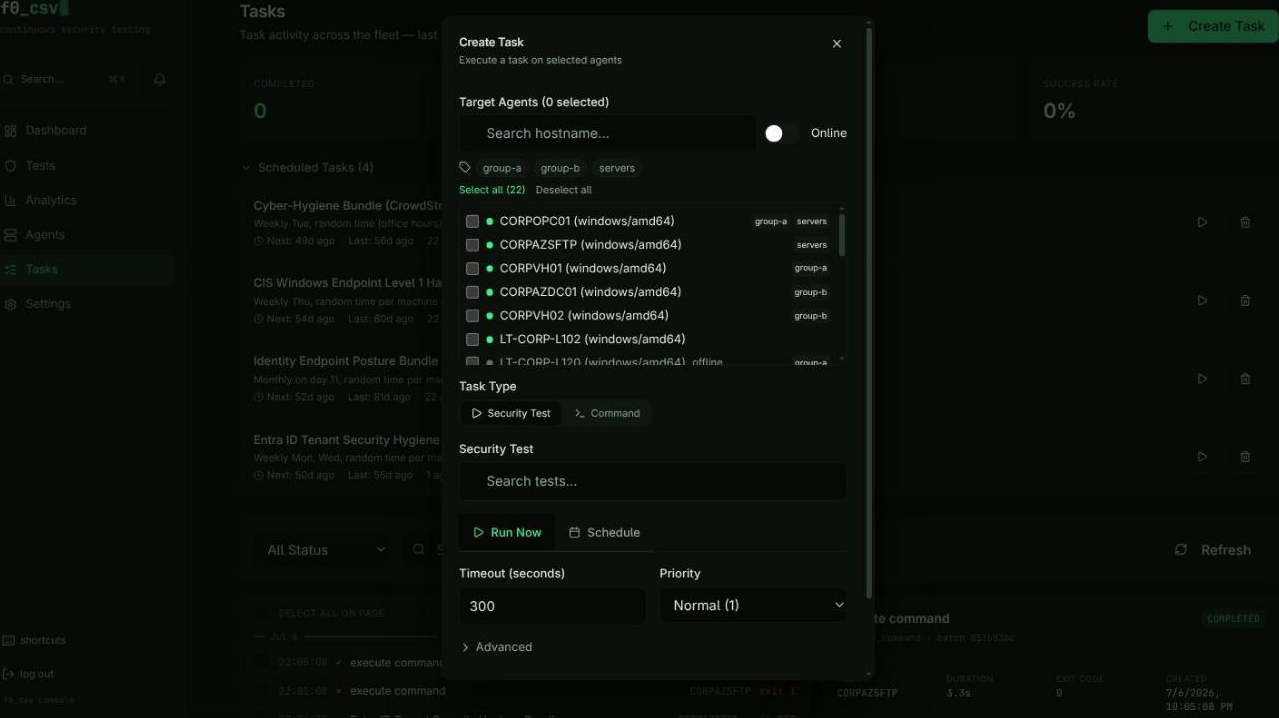Viewport: 1279px width, 718px height.
Task: Delete the Identity Endpoint Posture Bundle task
Action: (x=1245, y=379)
